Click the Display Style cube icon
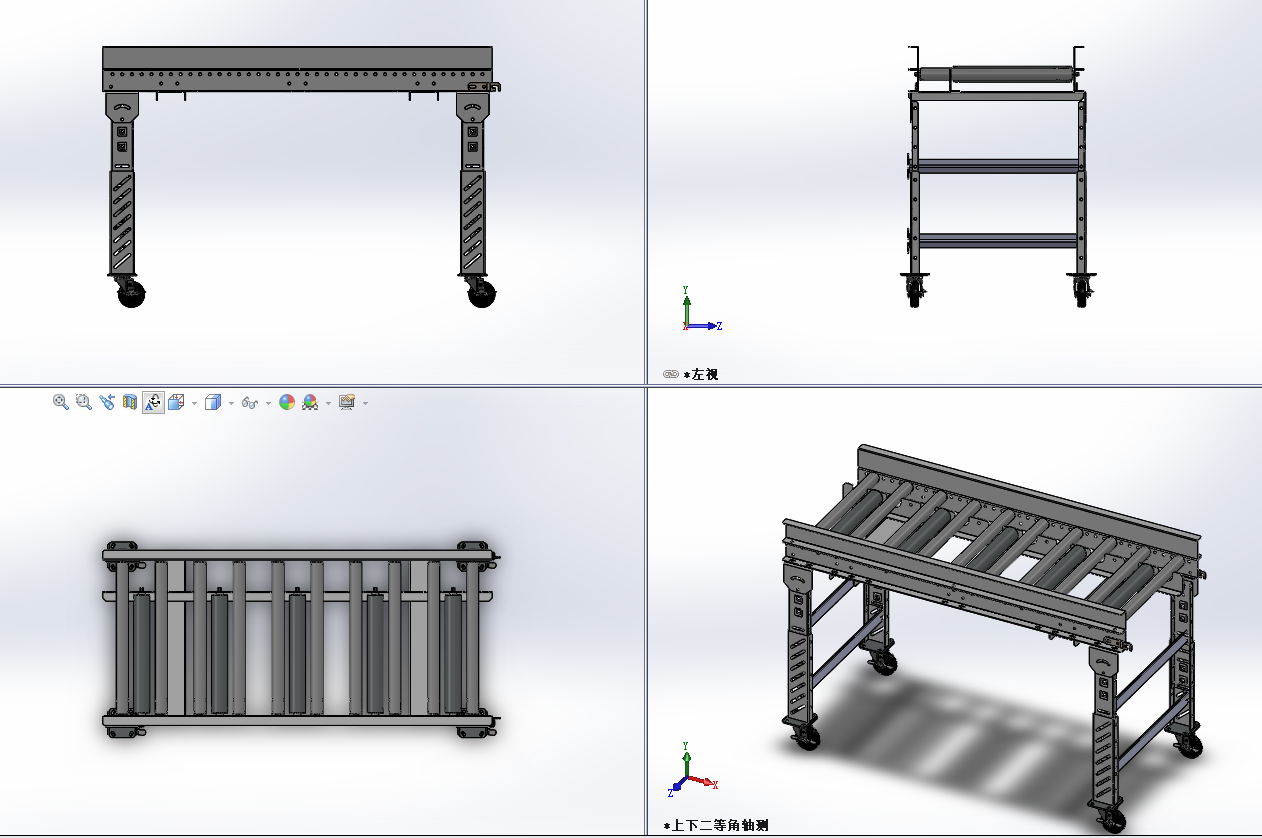The height and width of the screenshot is (838, 1262). click(212, 402)
